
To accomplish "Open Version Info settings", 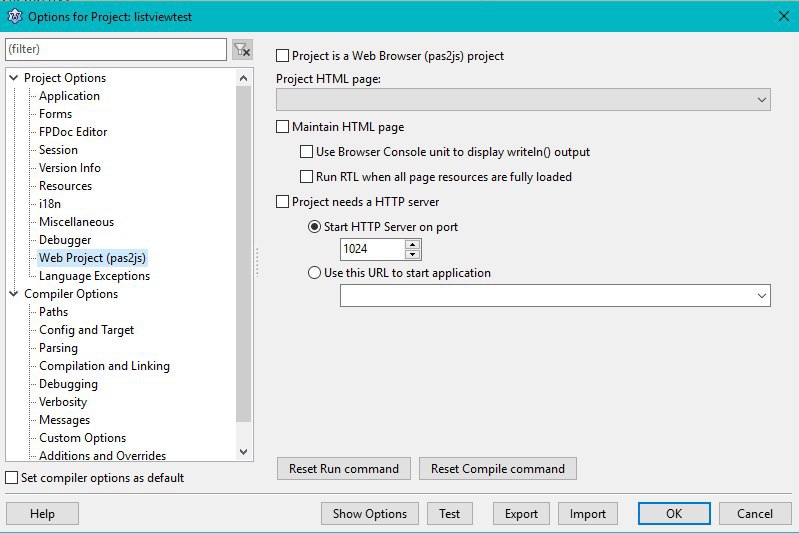I will (x=70, y=168).
